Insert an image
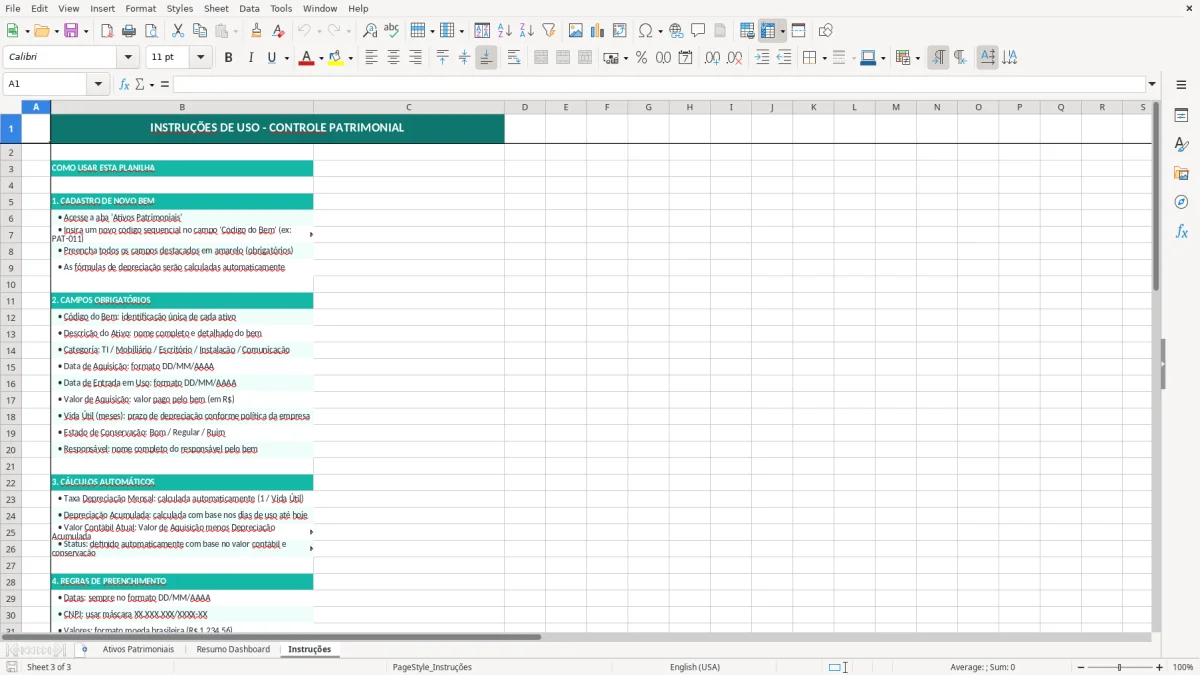The image size is (1200, 675). coord(576,31)
